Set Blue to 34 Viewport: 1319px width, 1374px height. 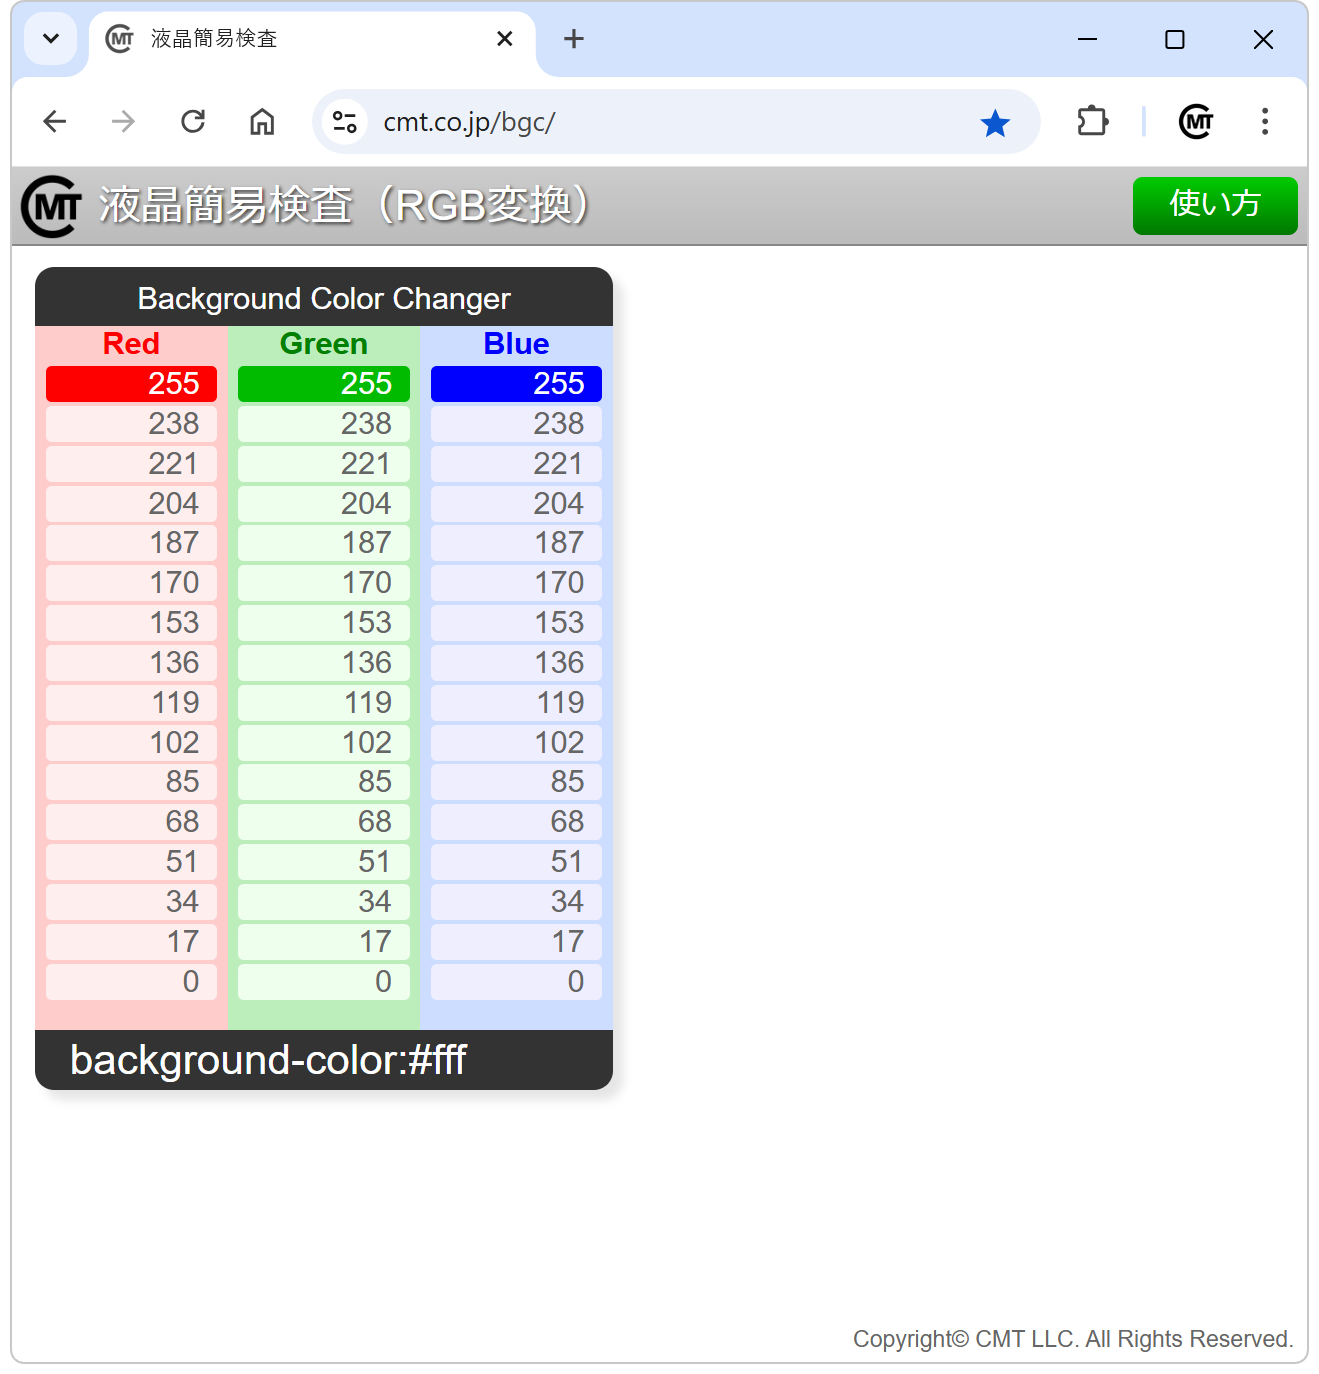coord(516,902)
